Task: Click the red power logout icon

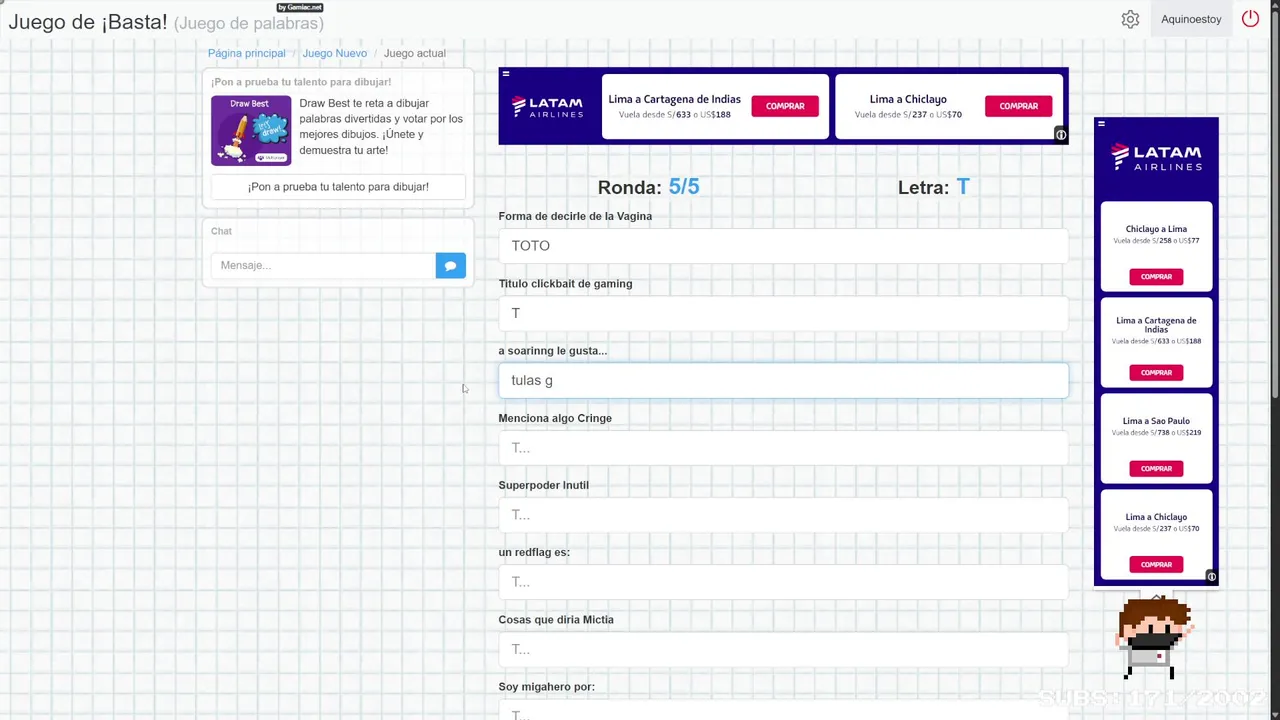Action: click(1250, 19)
